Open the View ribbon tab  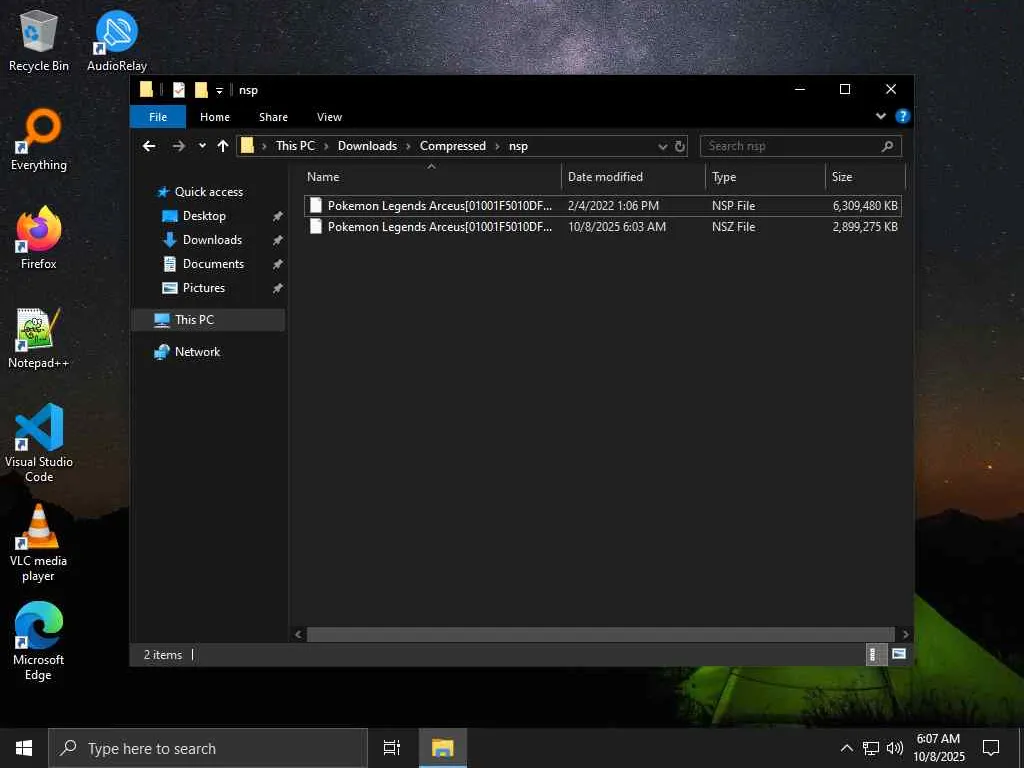click(x=329, y=117)
